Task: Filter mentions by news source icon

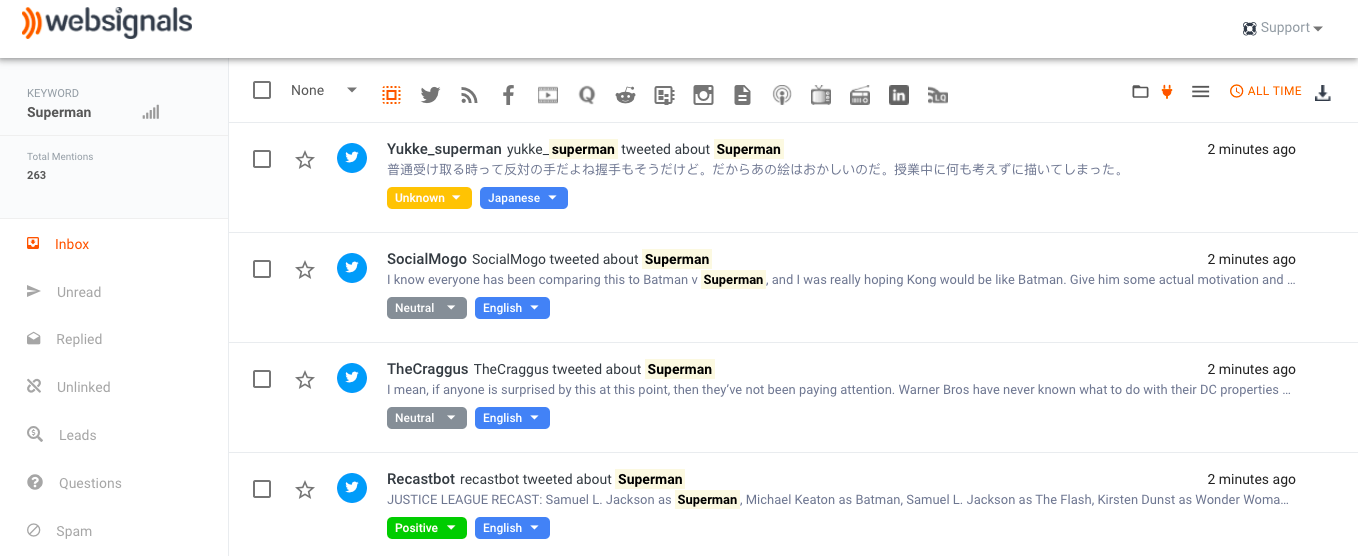Action: 665,95
